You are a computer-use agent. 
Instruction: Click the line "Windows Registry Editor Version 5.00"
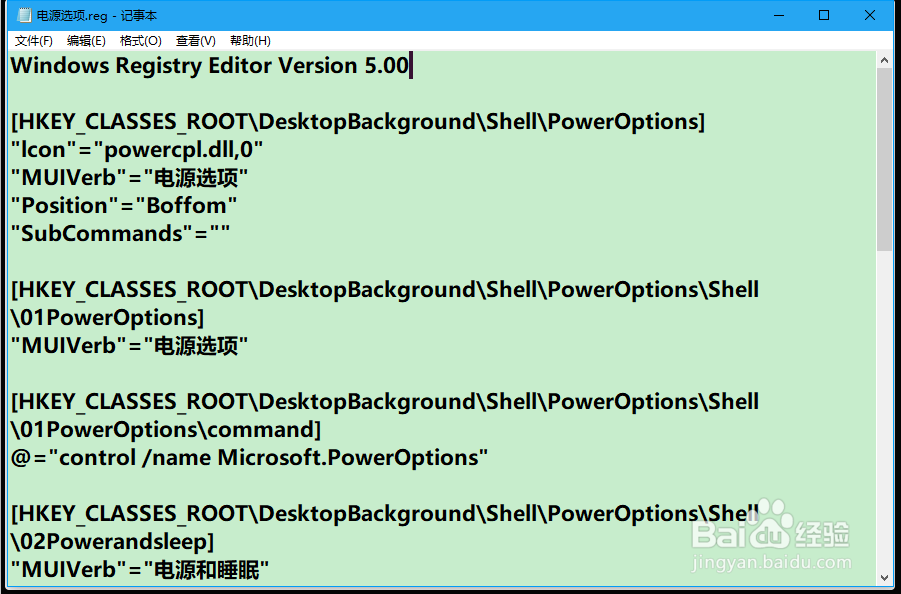click(210, 65)
